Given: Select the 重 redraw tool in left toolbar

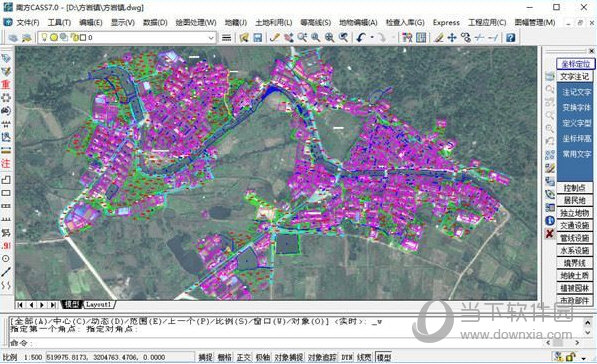Looking at the screenshot, I should pos(6,84).
